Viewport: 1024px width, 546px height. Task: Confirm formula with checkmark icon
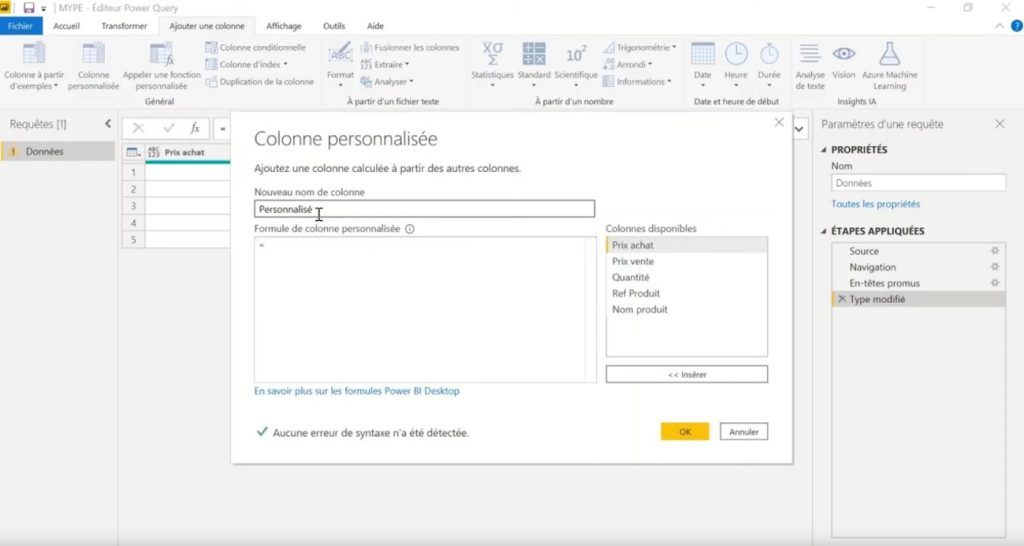(168, 129)
